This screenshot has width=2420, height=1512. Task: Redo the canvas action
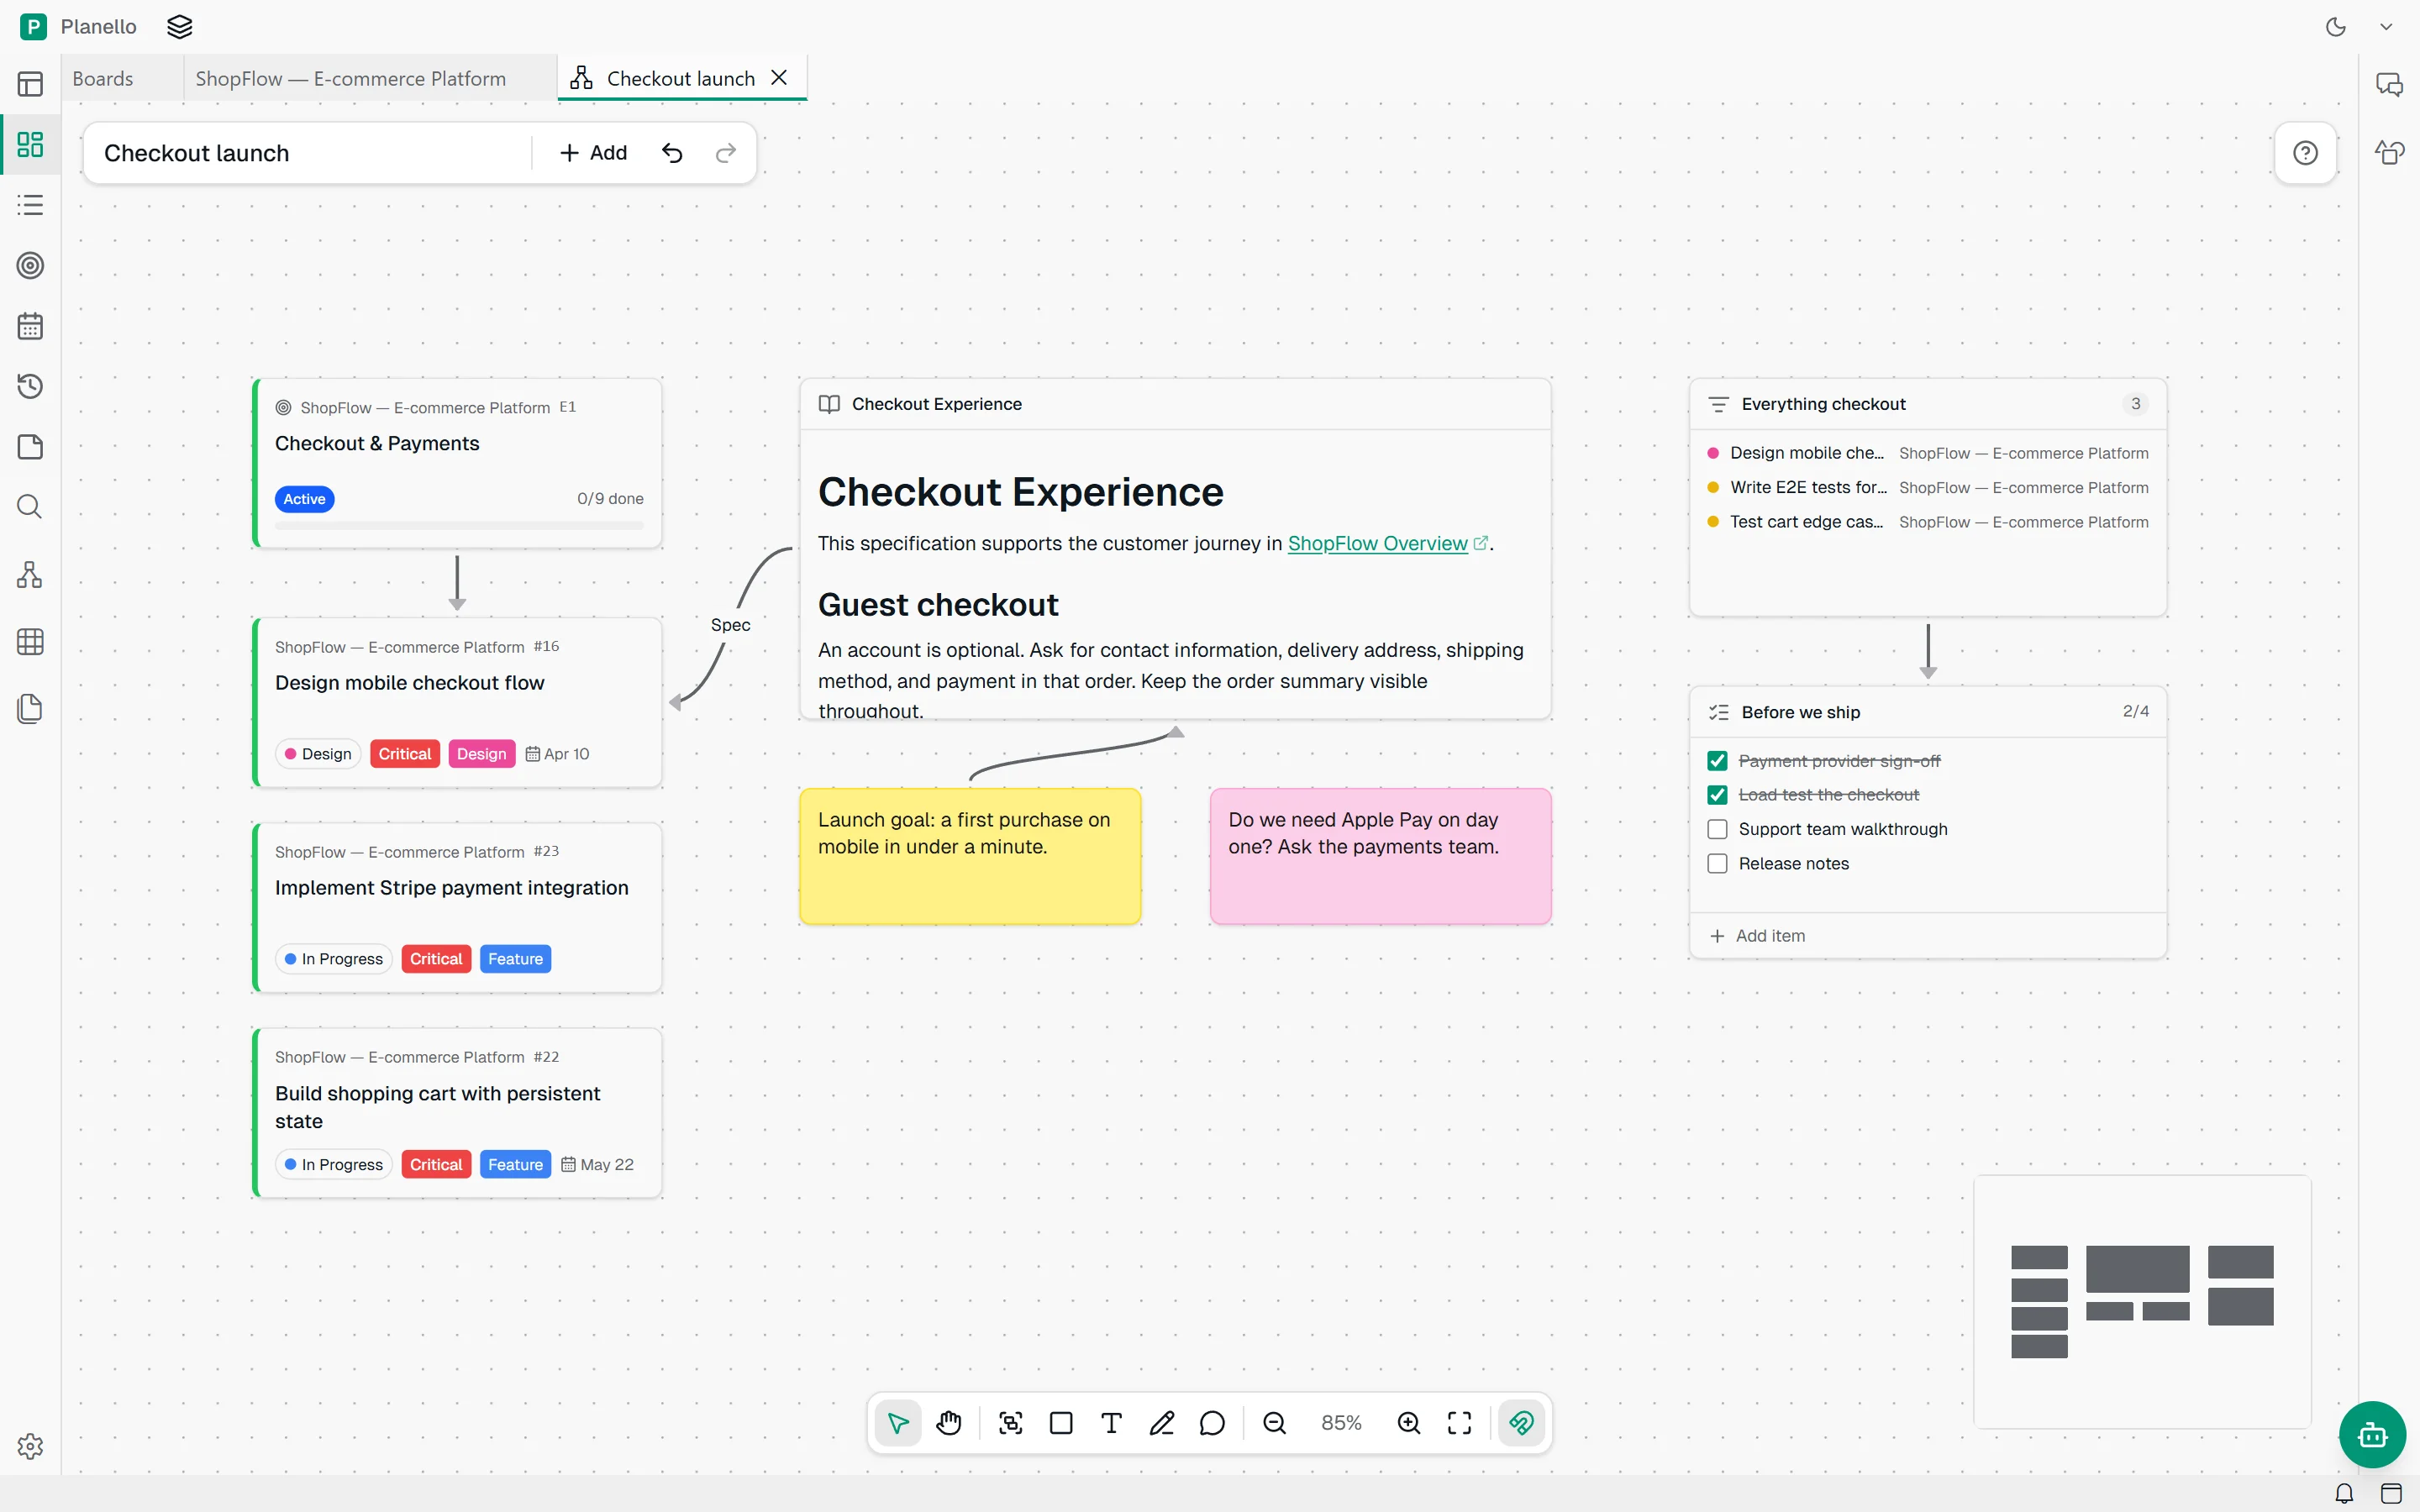coord(726,153)
